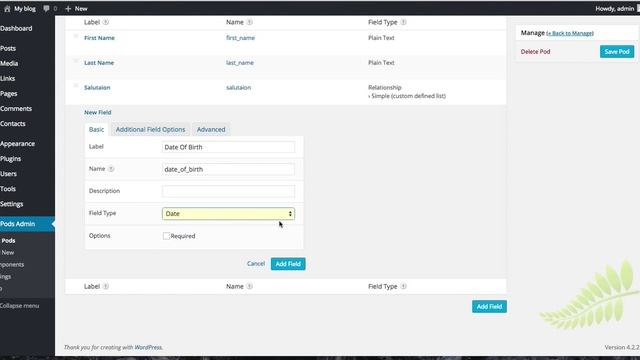
Task: Open the Howdy, admin account menu
Action: coord(614,9)
